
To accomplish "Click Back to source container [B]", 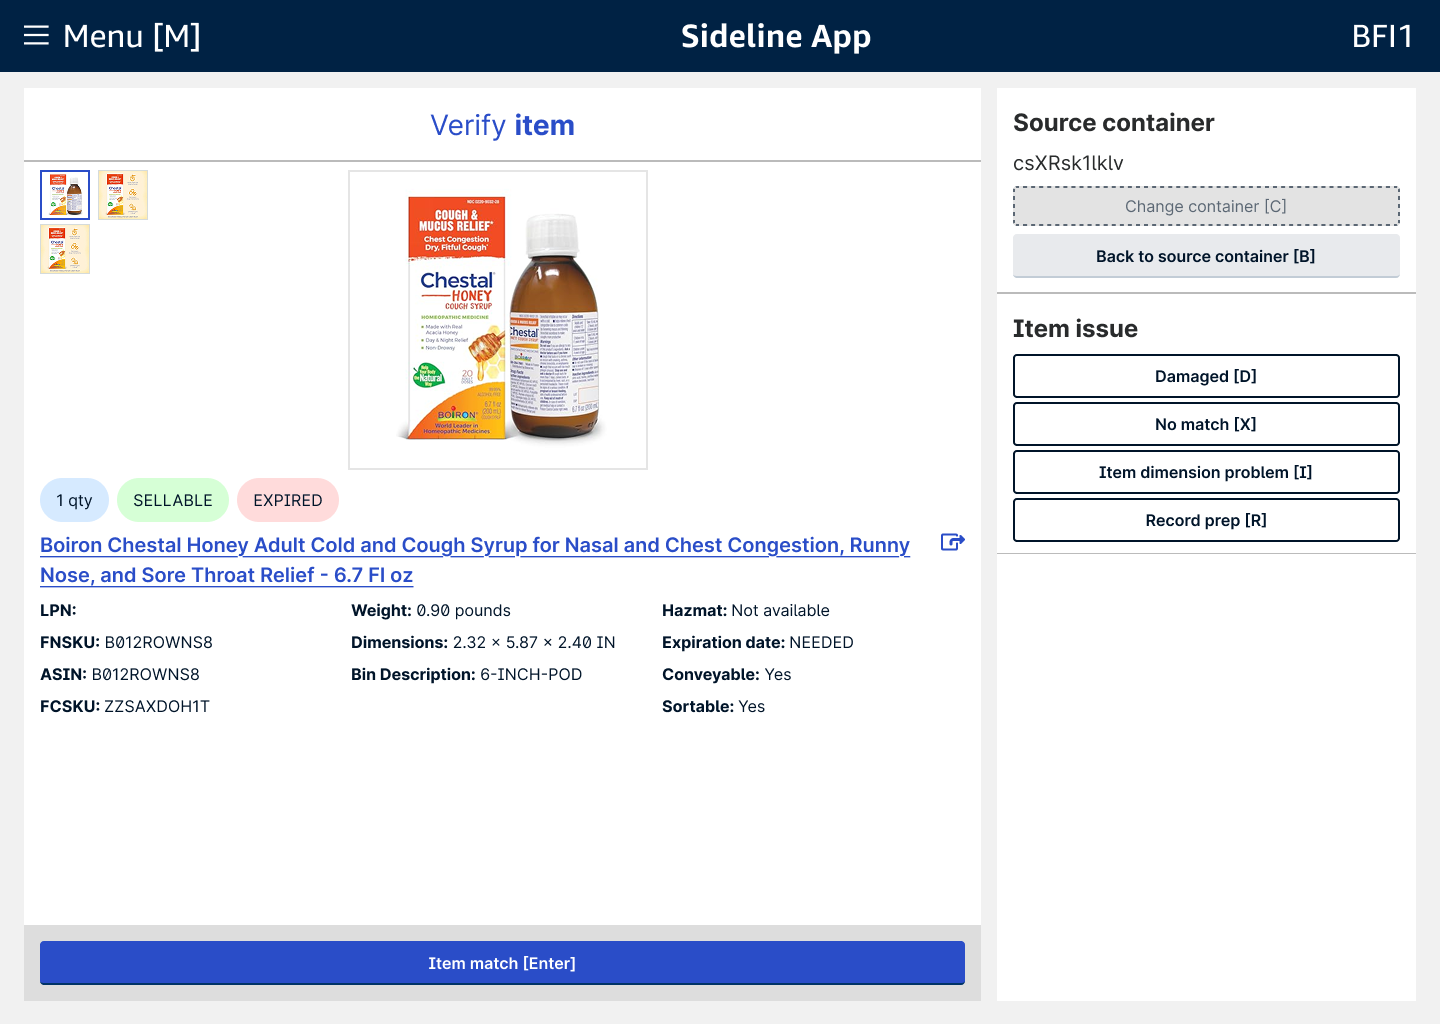I will click(x=1206, y=256).
